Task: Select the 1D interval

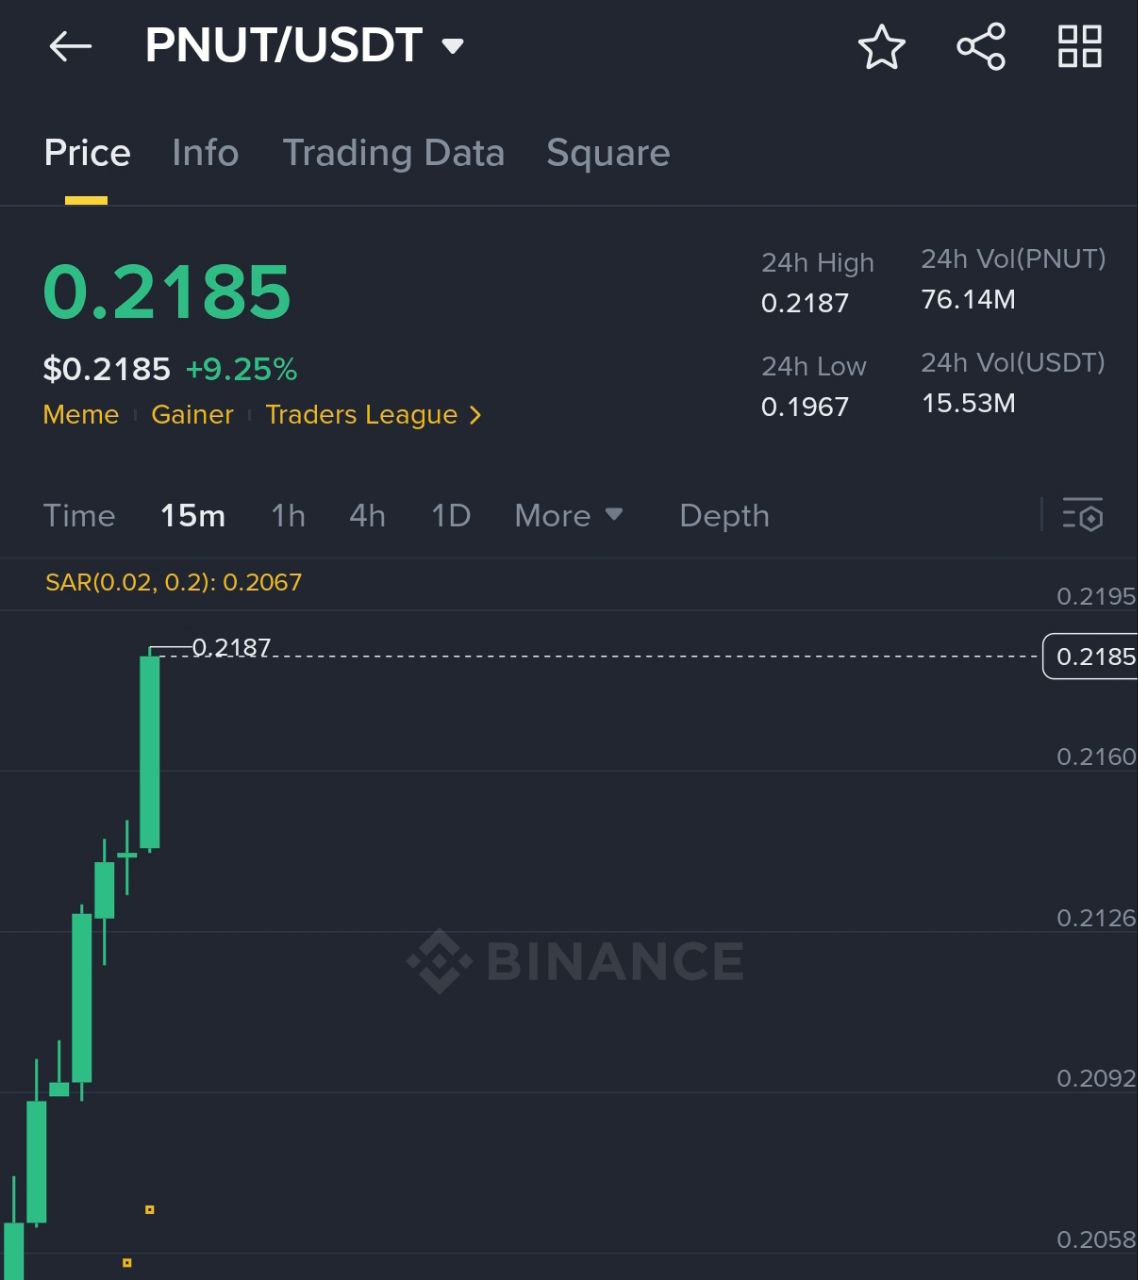Action: [451, 515]
